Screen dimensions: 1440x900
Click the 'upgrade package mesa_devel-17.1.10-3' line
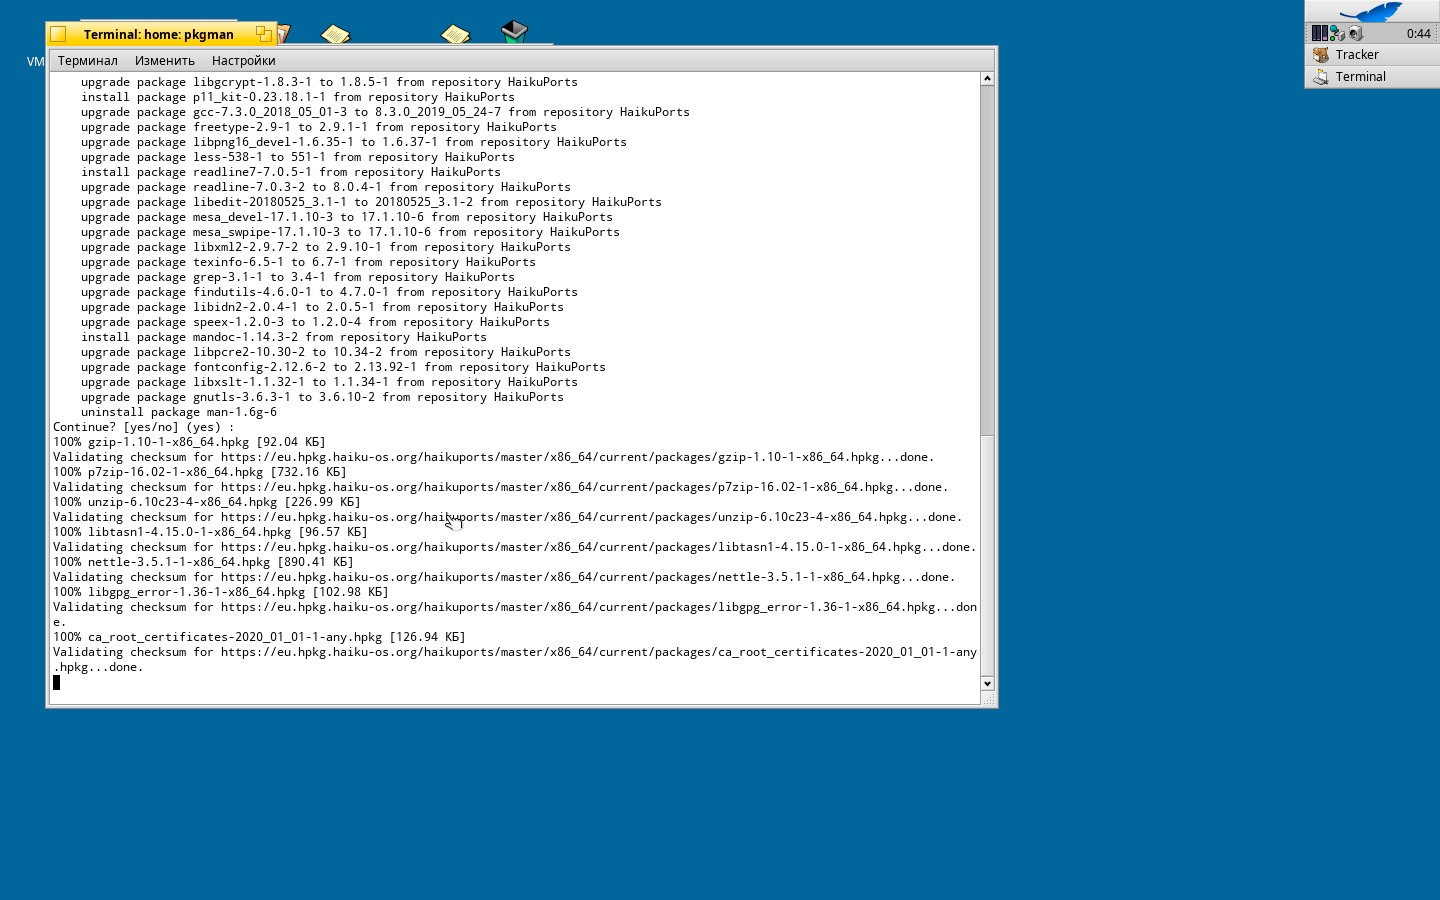[347, 217]
